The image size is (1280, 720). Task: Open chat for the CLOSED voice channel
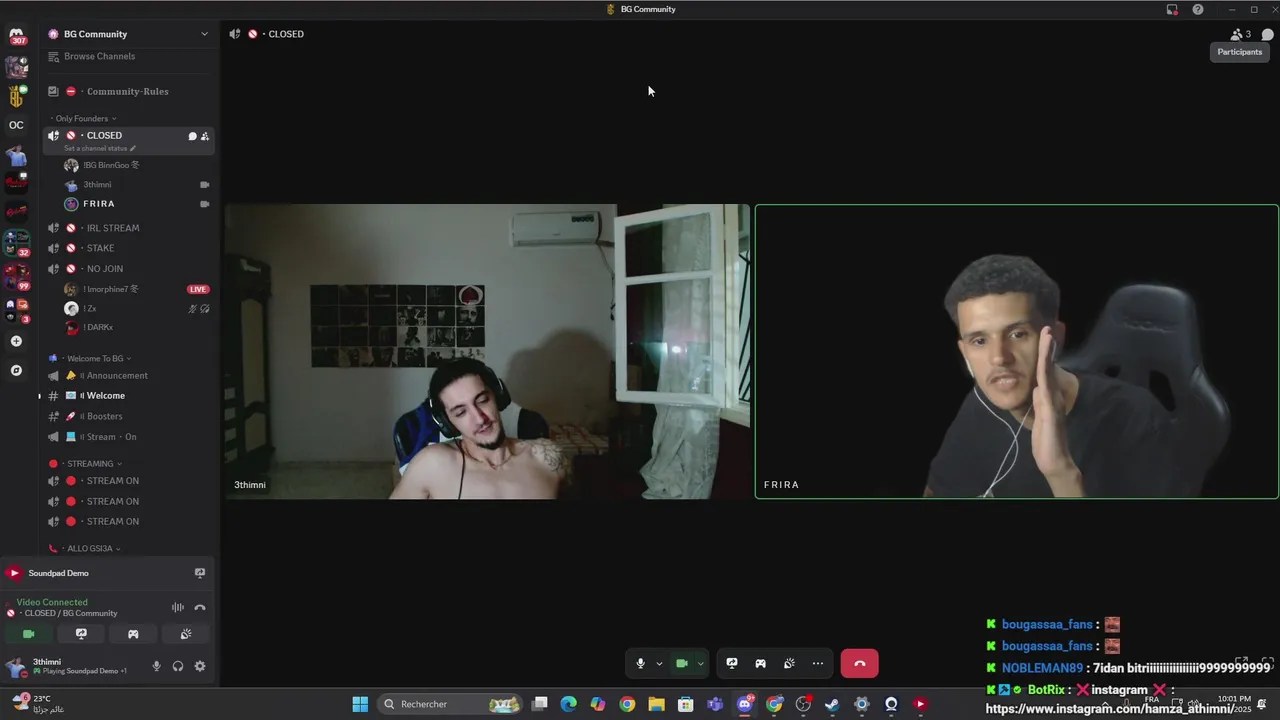click(192, 136)
